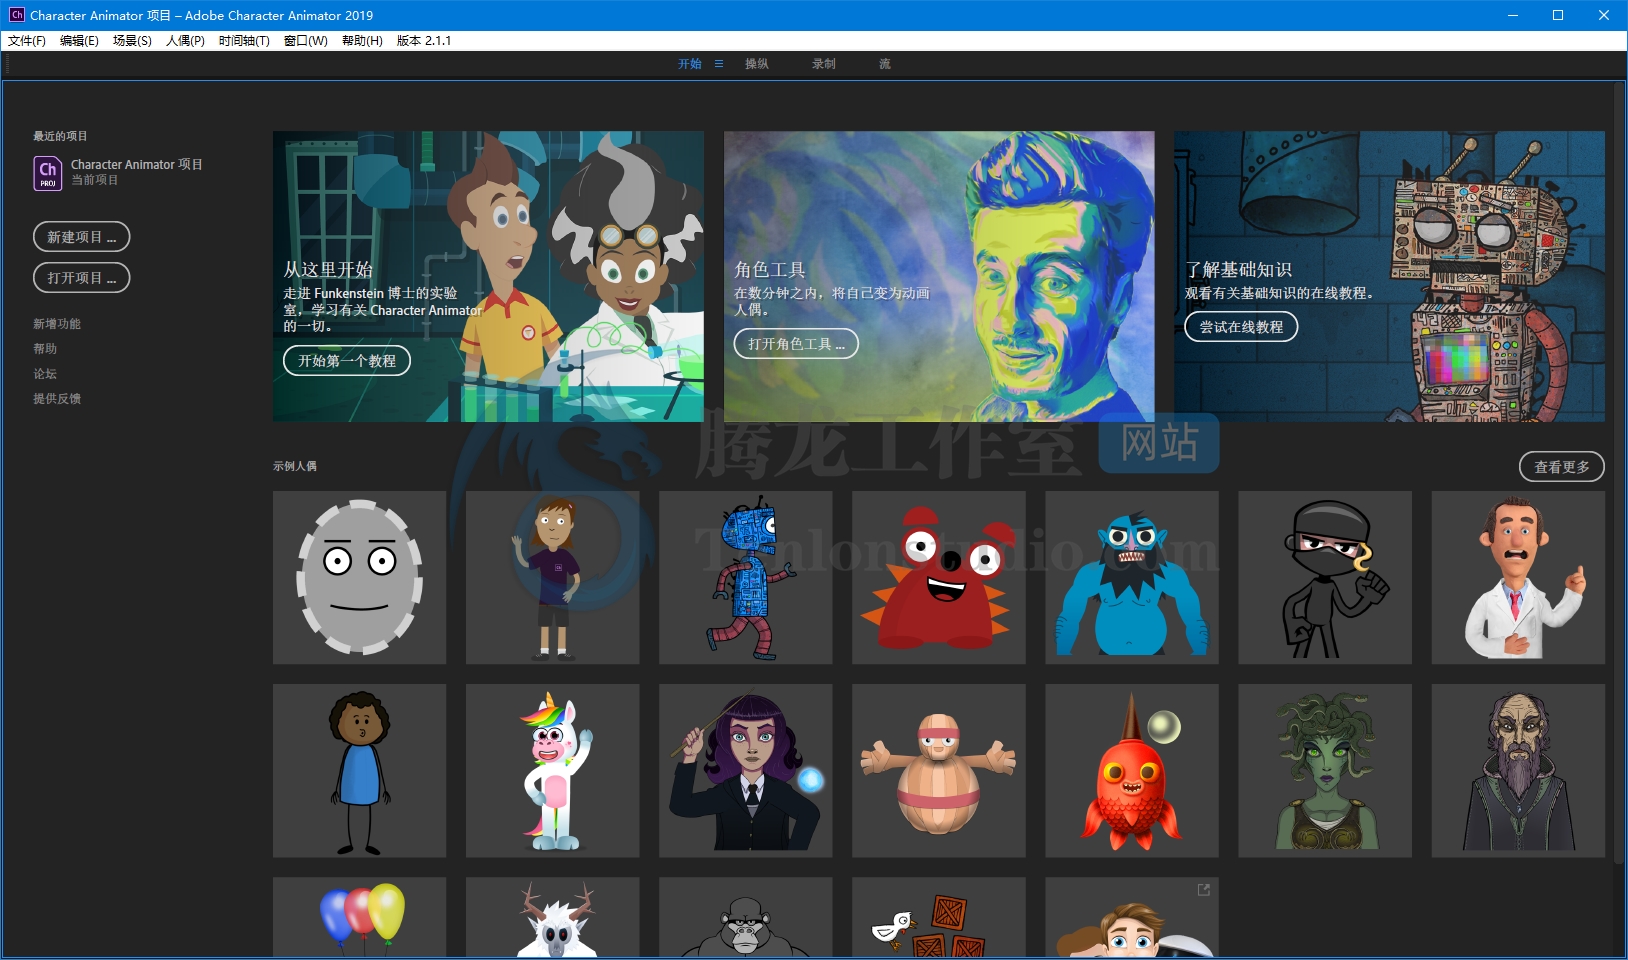Viewport: 1628px width, 960px height.
Task: Open the 提供反馈 link
Action: [x=57, y=399]
